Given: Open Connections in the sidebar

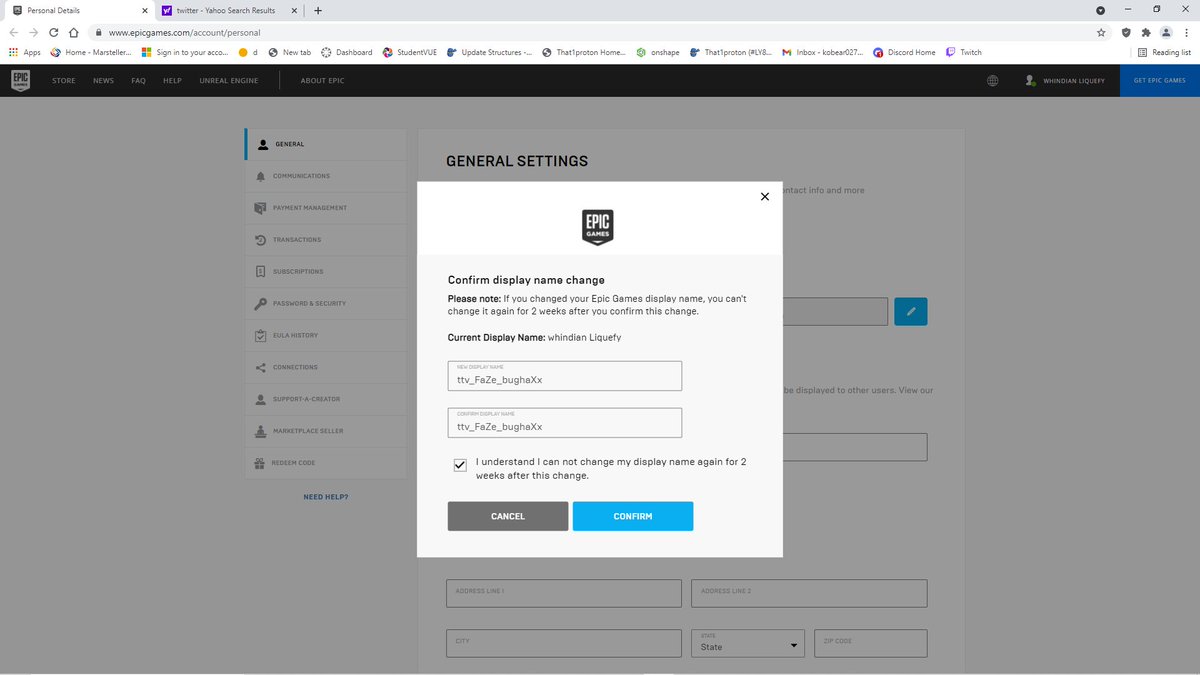Looking at the screenshot, I should 326,367.
